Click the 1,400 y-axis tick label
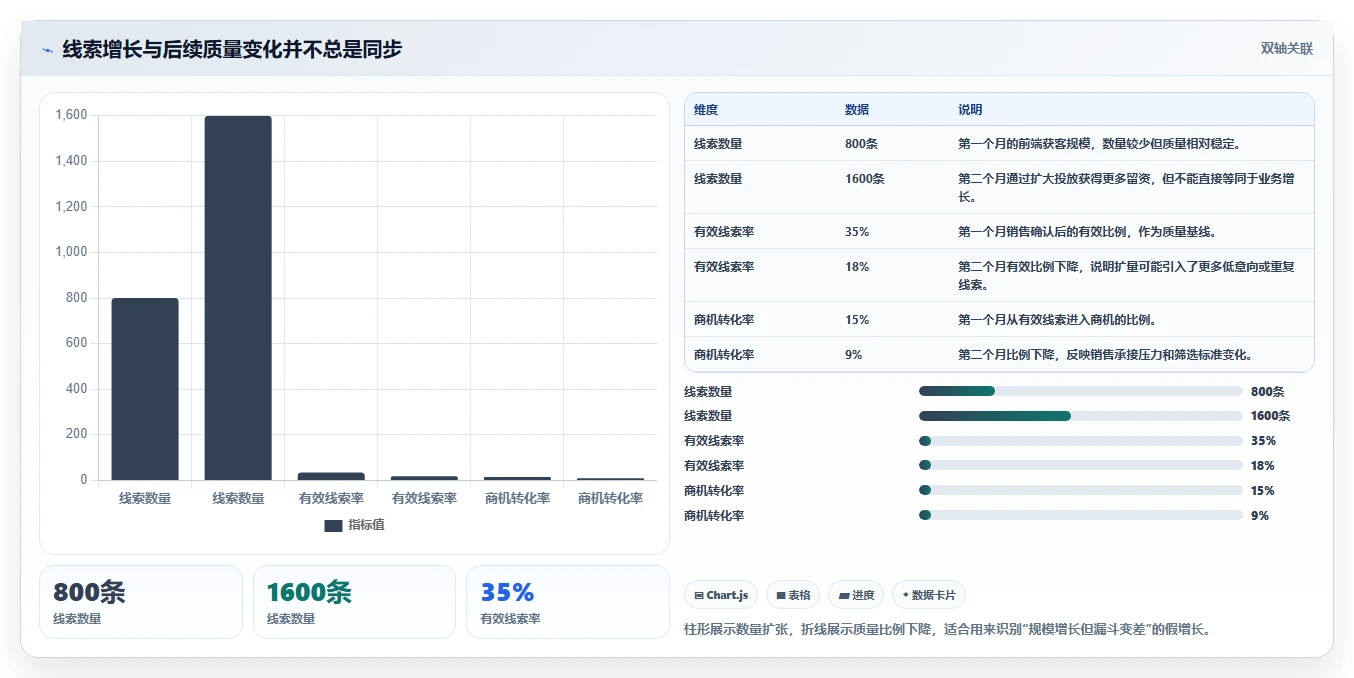 71,161
